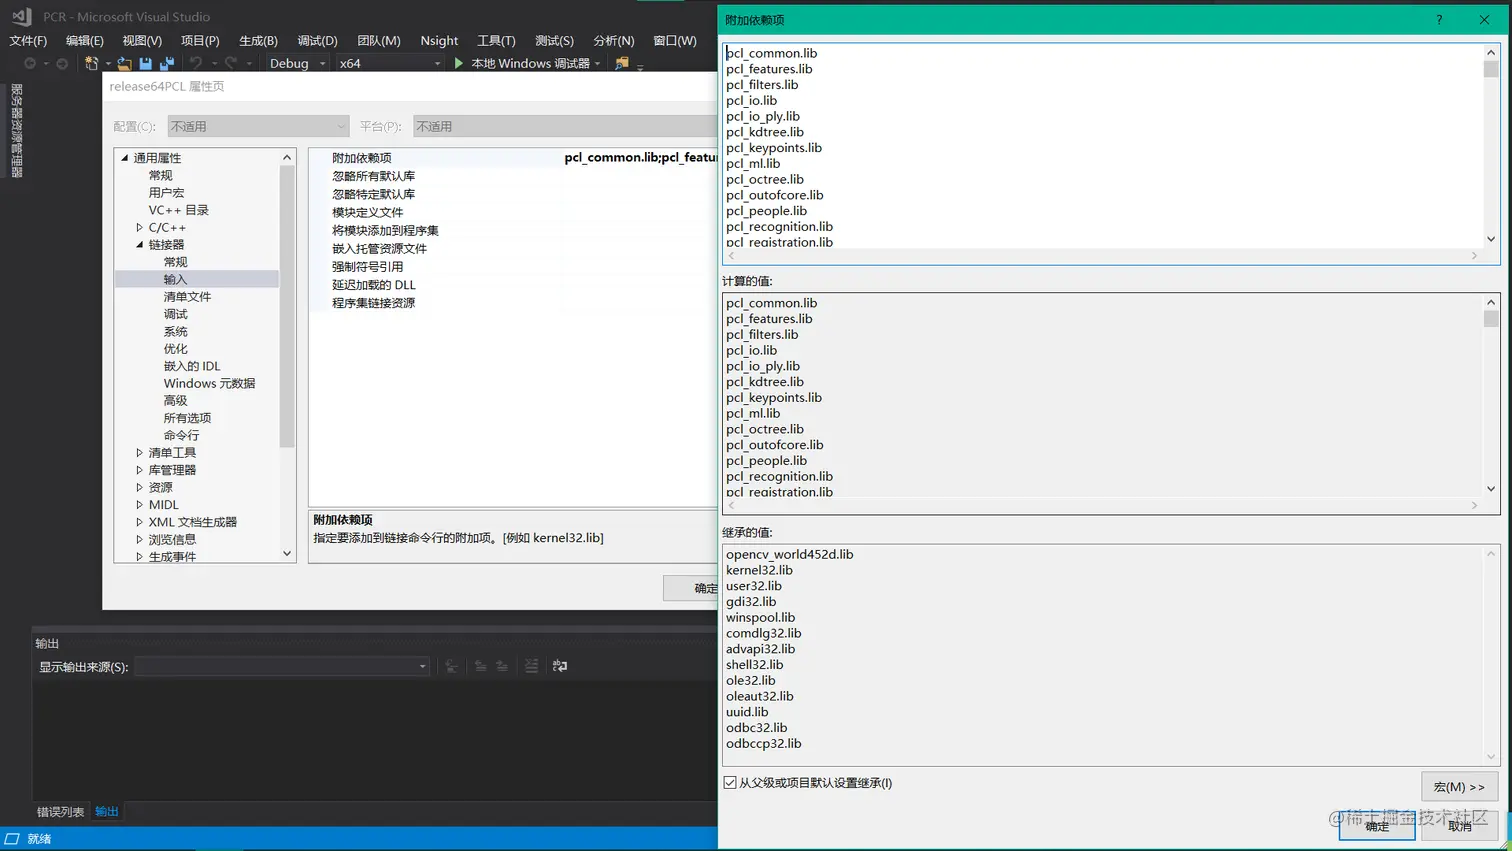Click the Open File folder icon
This screenshot has height=851, width=1512.
click(x=123, y=63)
